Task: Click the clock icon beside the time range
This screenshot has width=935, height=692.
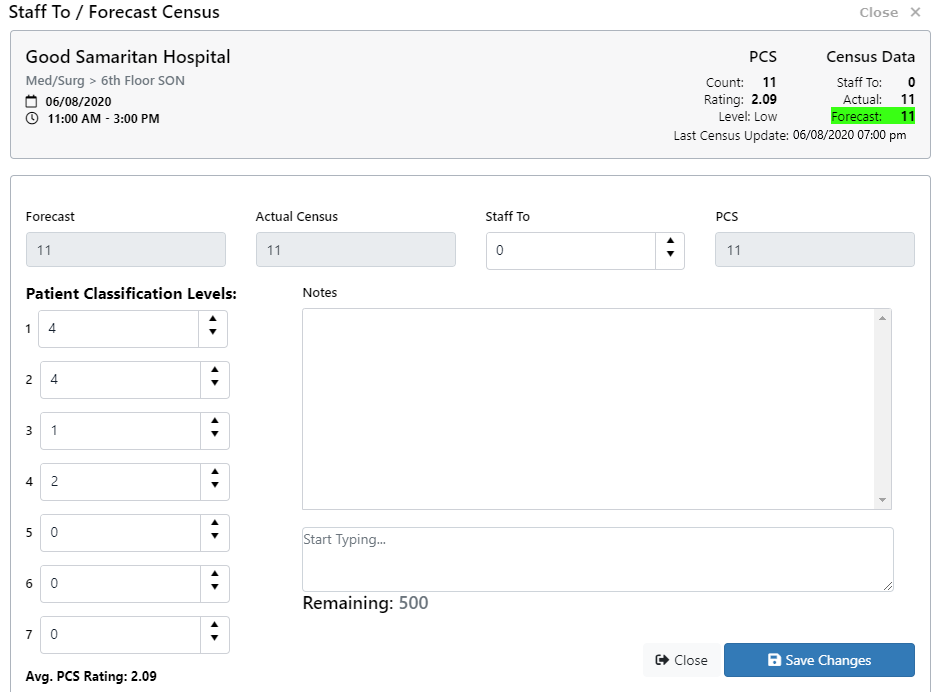Action: pyautogui.click(x=32, y=118)
